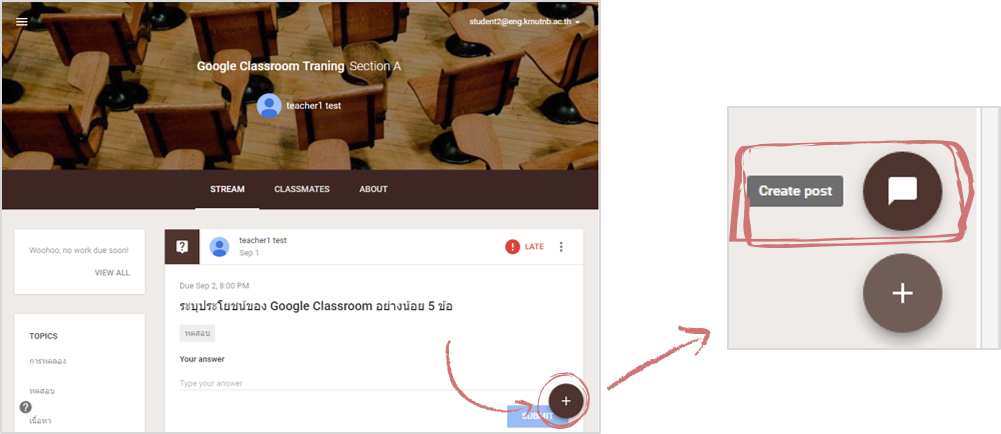The width and height of the screenshot is (1001, 434).
Task: Click the SUBMIT button
Action: [537, 416]
